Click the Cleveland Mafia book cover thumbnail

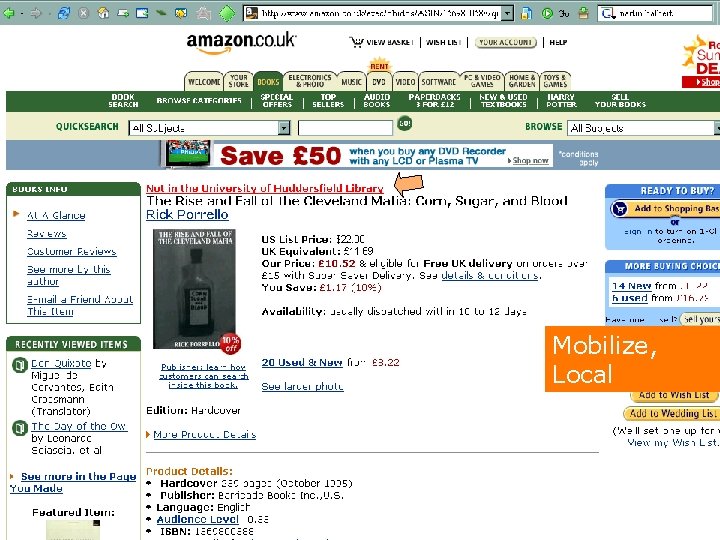tap(194, 289)
